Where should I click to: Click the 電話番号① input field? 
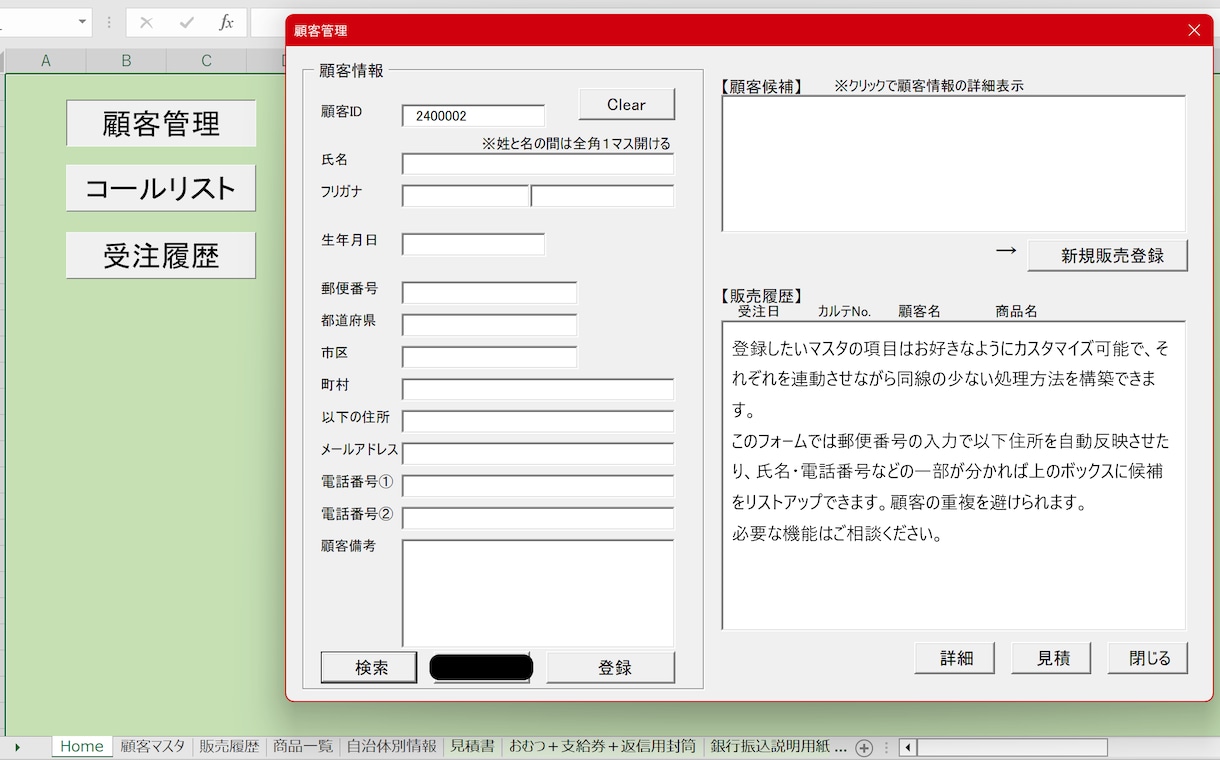tap(538, 486)
